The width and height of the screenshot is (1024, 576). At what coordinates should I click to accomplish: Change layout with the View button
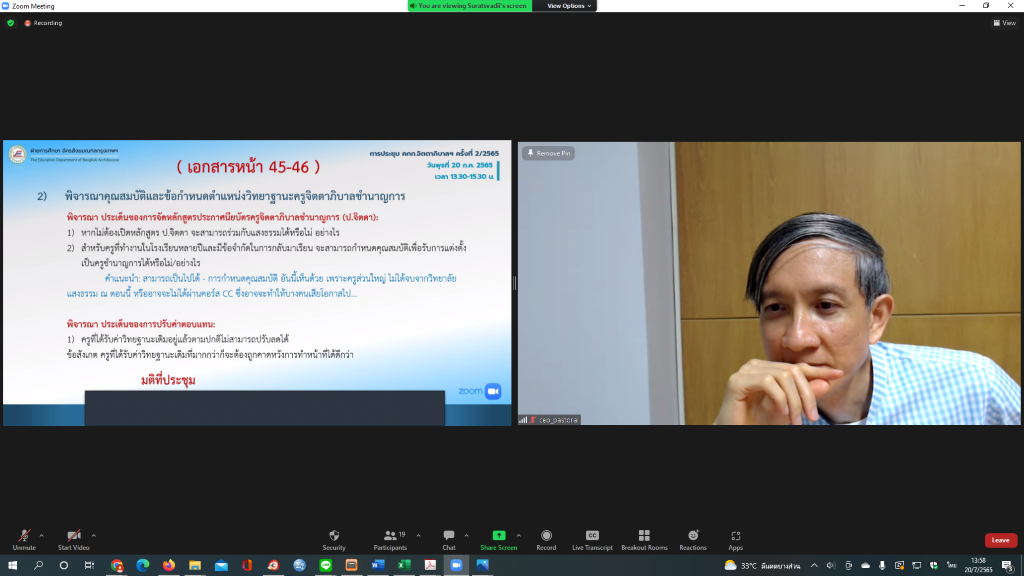pyautogui.click(x=1005, y=23)
